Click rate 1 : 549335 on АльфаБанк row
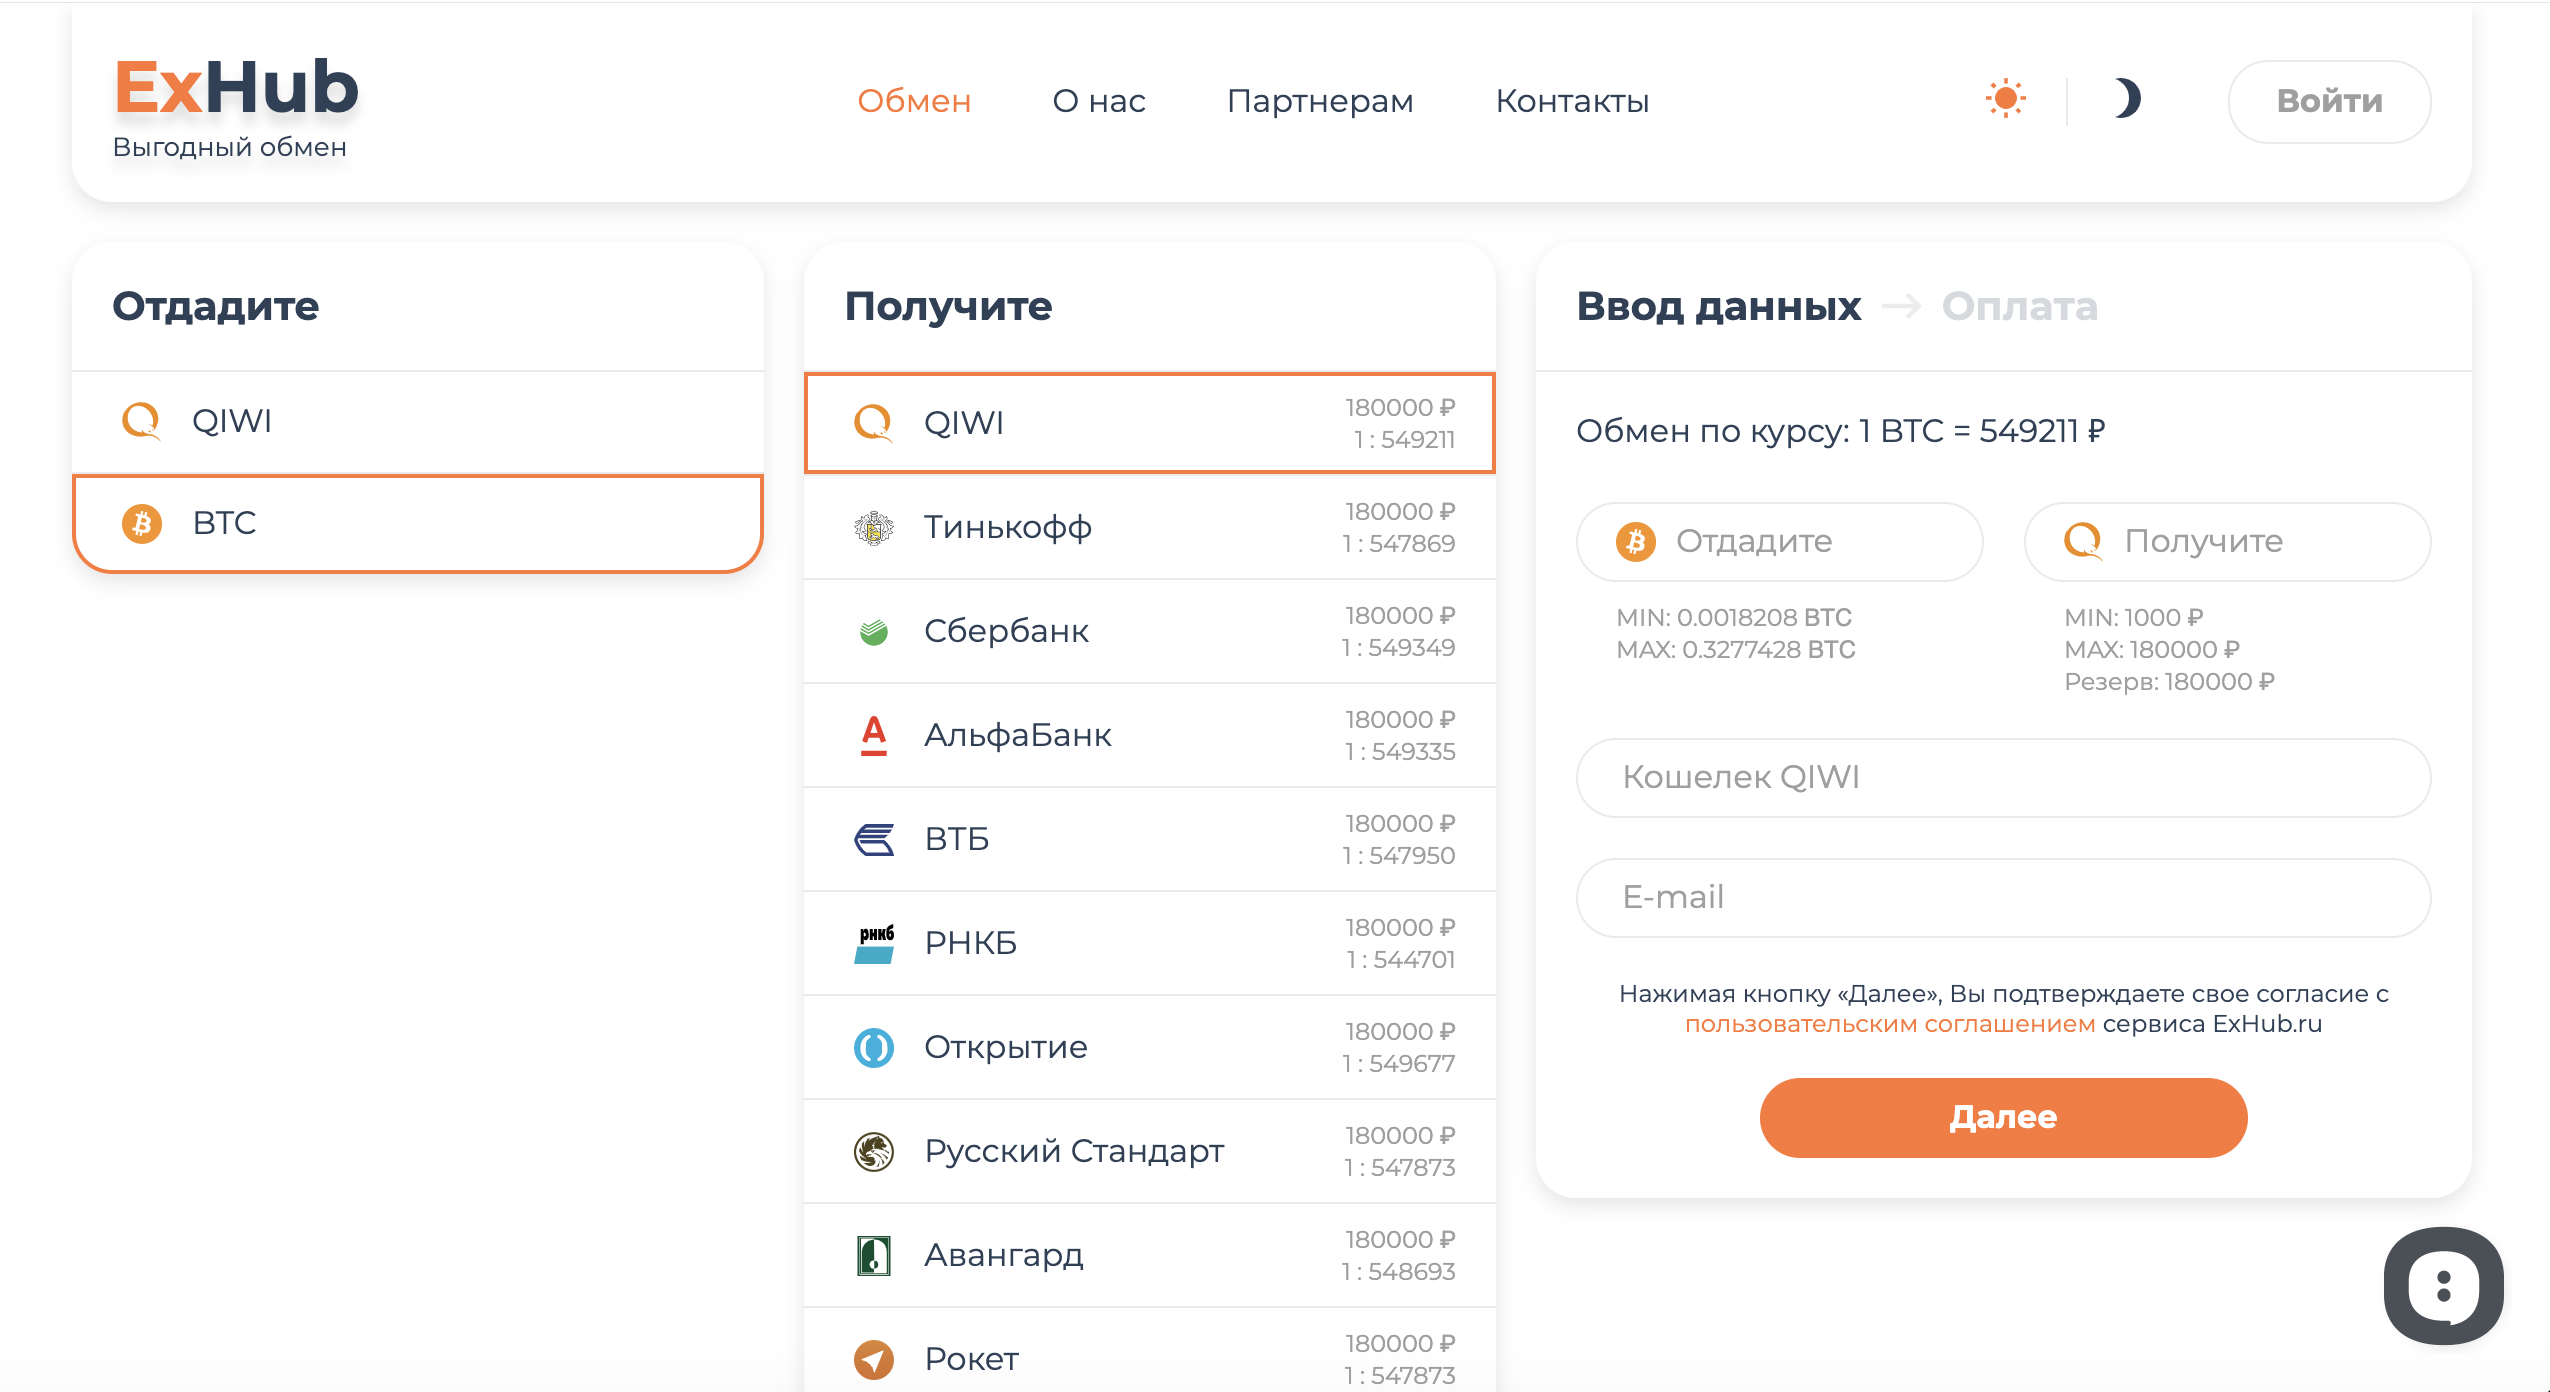The width and height of the screenshot is (2550, 1392). (x=1400, y=752)
